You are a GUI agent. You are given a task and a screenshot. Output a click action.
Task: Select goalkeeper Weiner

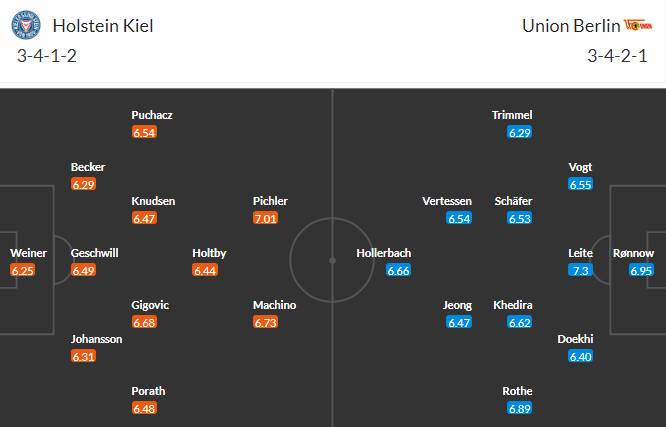pyautogui.click(x=28, y=253)
